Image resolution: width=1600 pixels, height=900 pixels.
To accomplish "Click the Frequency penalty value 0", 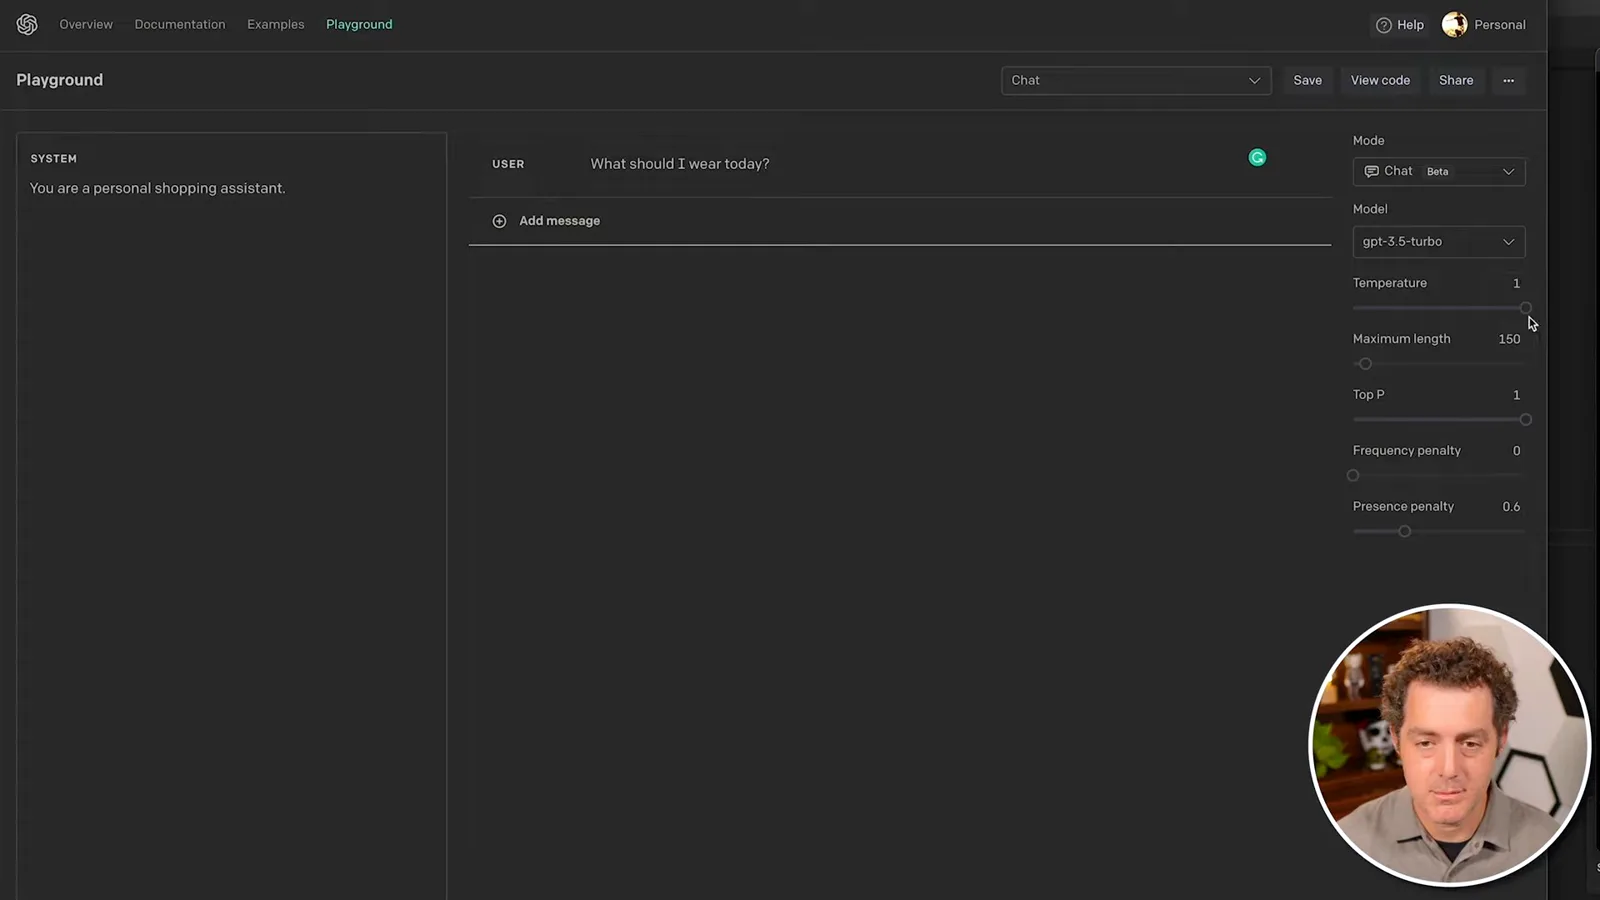I will (1516, 451).
